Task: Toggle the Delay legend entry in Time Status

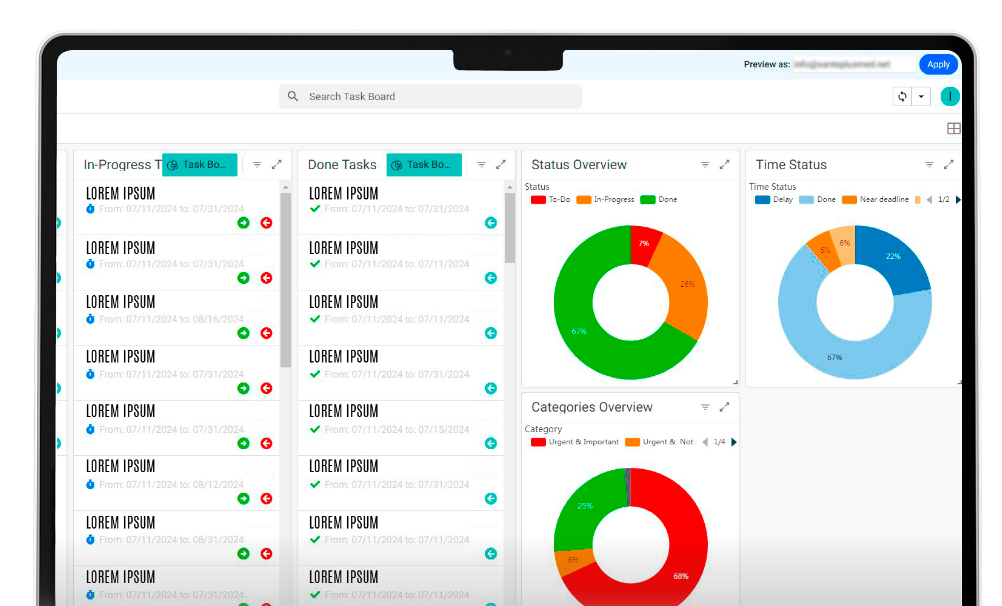Action: pos(773,200)
